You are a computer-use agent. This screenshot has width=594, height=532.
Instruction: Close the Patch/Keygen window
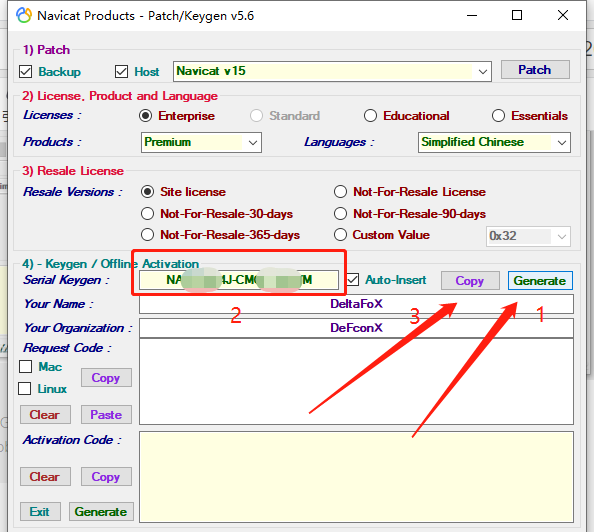tap(563, 16)
